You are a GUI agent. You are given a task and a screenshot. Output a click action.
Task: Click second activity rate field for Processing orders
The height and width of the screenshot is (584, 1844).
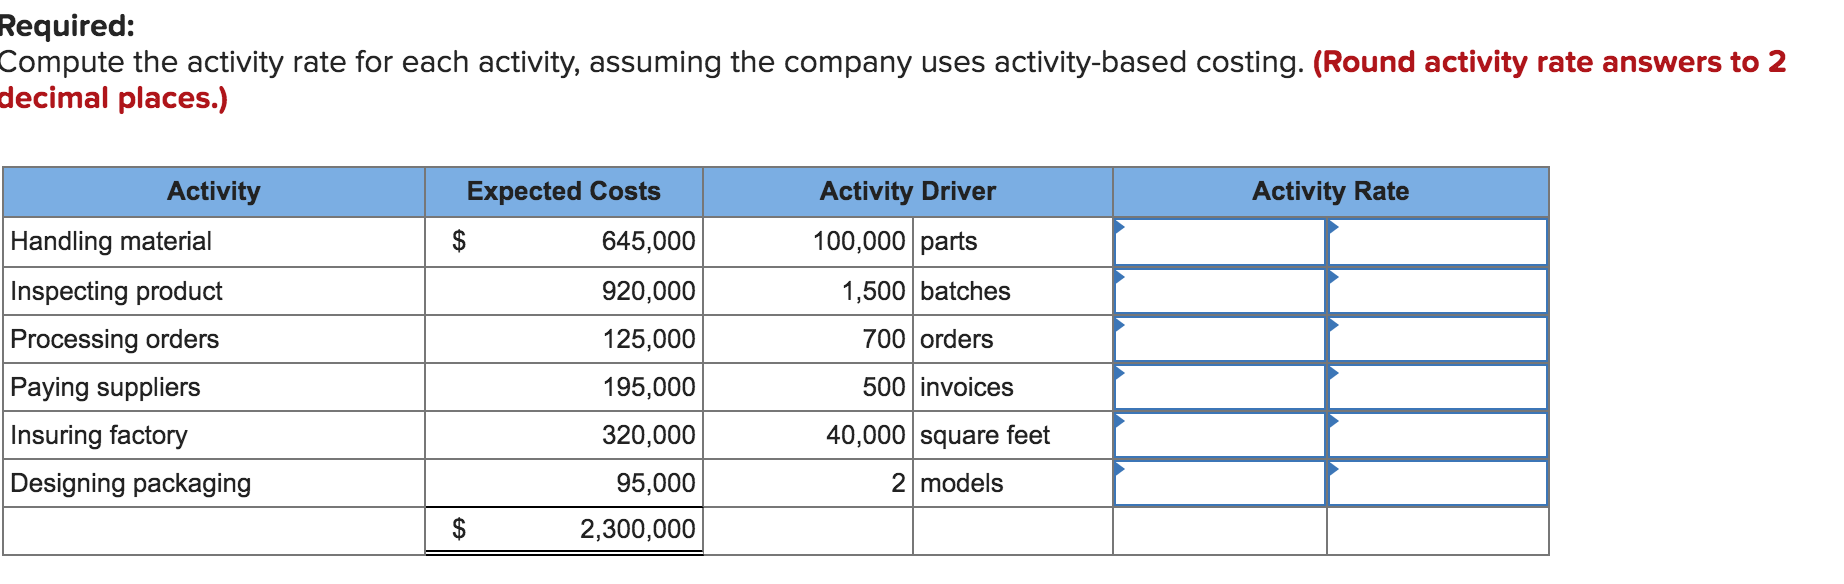click(1438, 339)
